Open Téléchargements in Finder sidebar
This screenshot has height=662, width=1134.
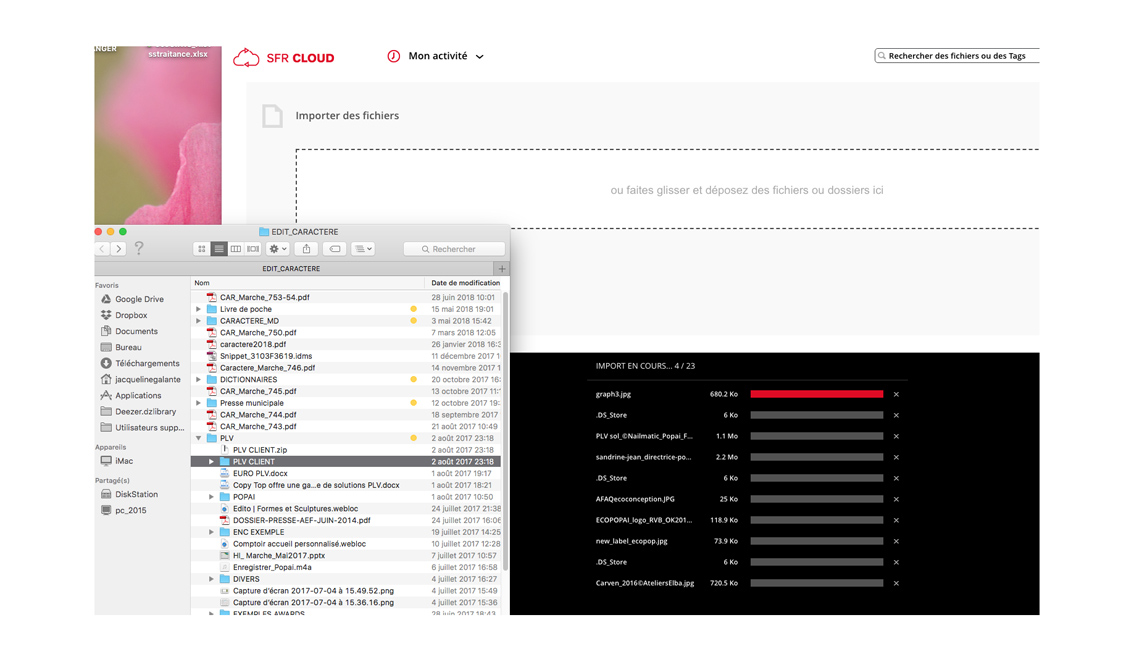140,363
